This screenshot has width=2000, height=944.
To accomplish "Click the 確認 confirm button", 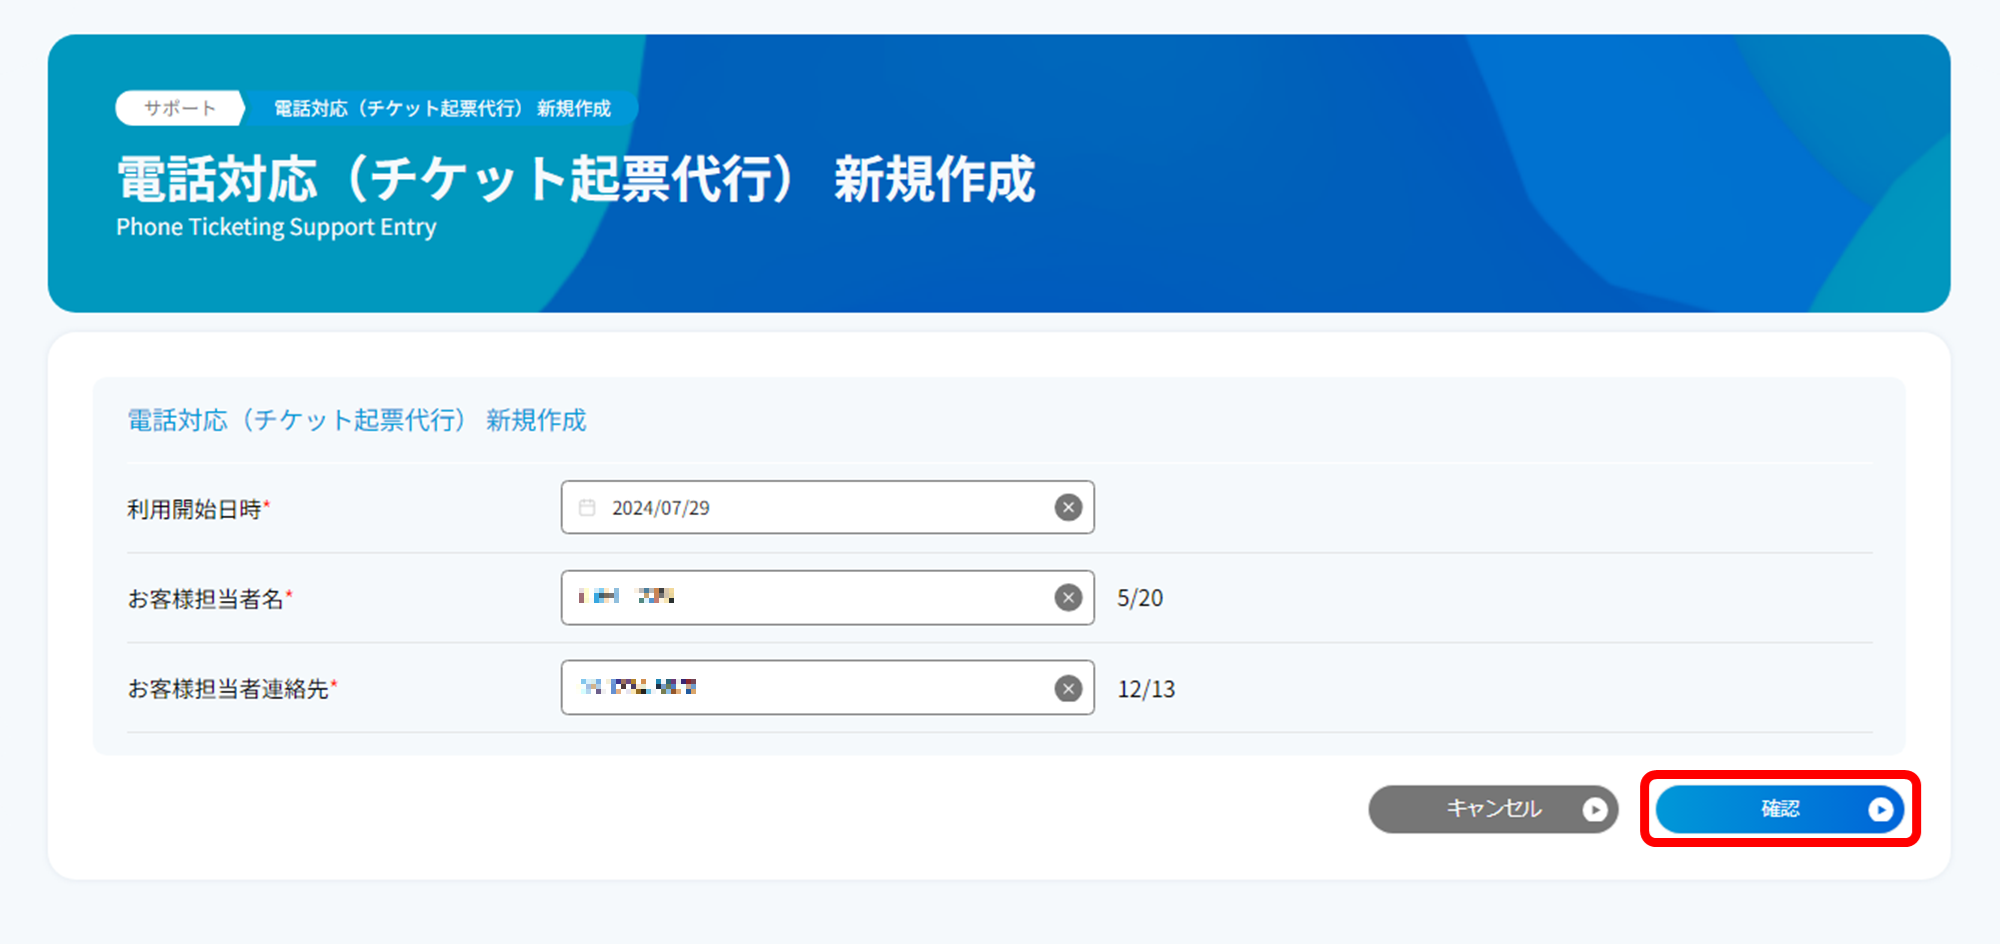I will (x=1780, y=809).
